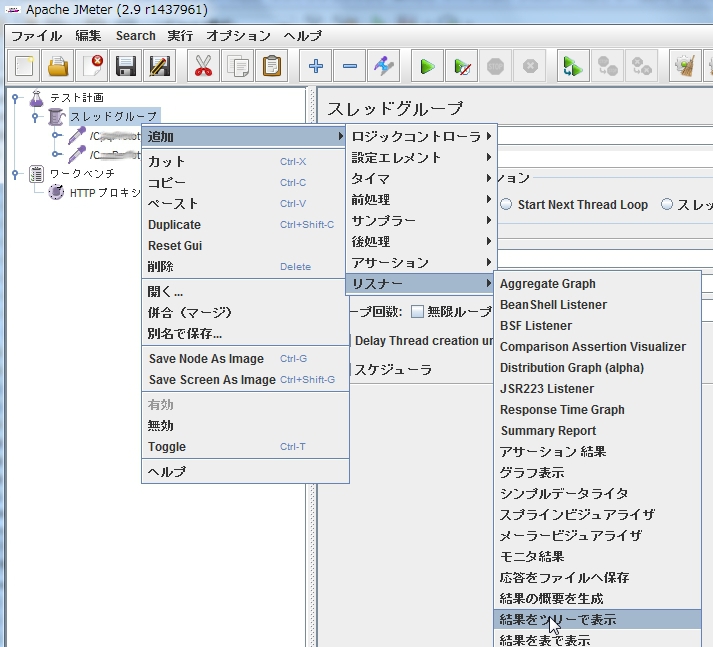Open the サンプラー submenu
Image resolution: width=713 pixels, height=647 pixels.
(421, 220)
